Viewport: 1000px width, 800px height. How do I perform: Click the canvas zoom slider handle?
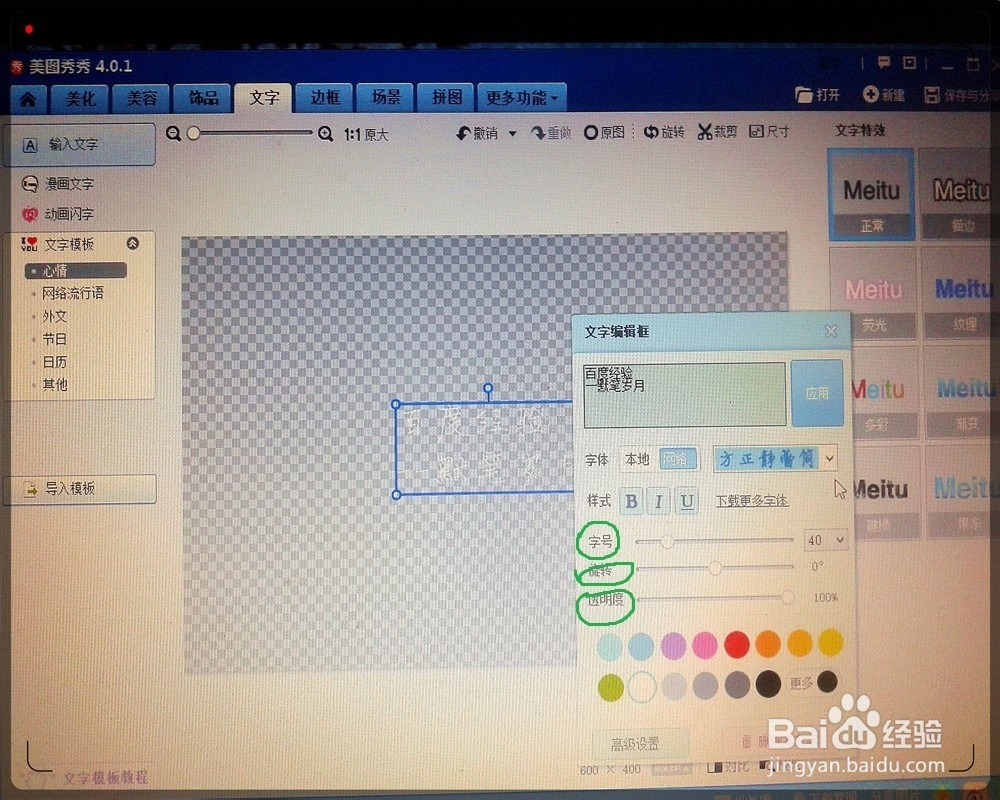pos(194,133)
